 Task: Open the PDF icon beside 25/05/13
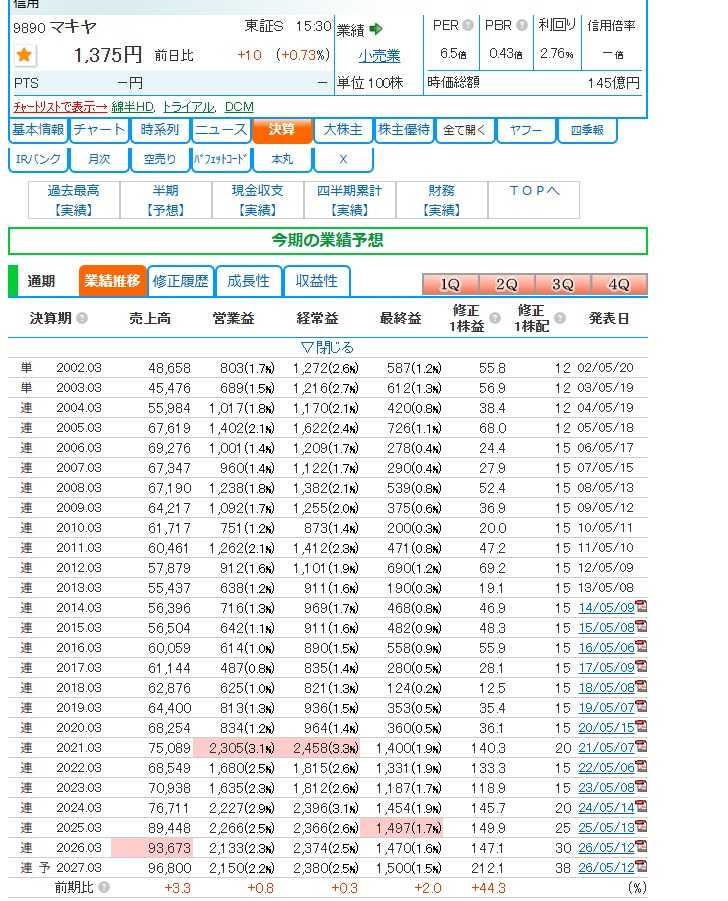coord(641,826)
